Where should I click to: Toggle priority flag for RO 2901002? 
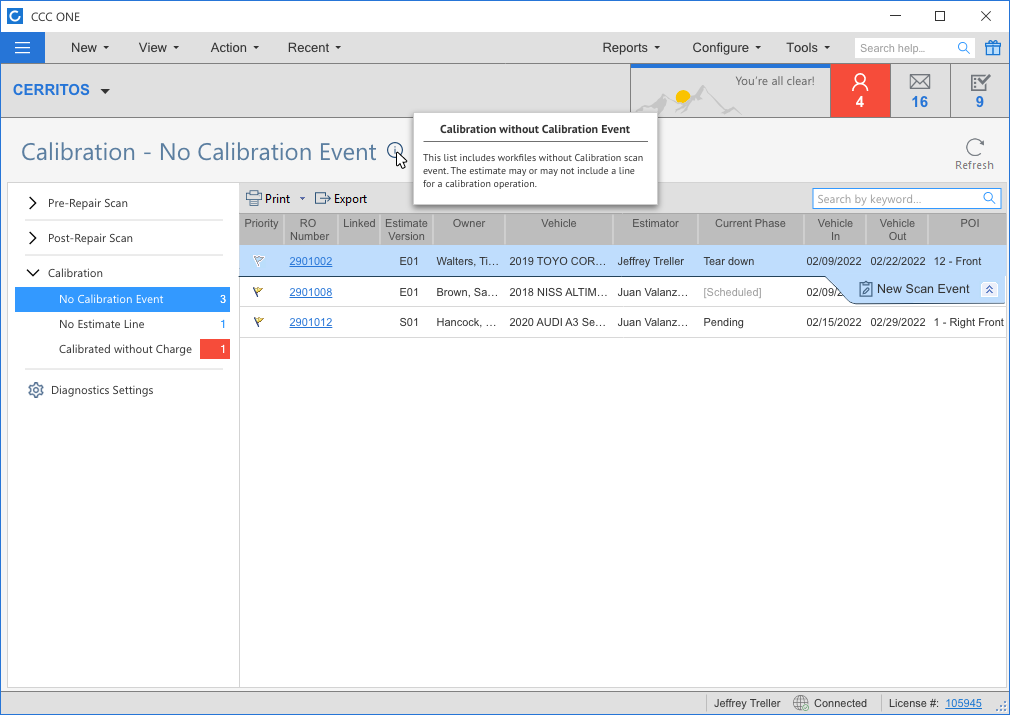coord(259,261)
